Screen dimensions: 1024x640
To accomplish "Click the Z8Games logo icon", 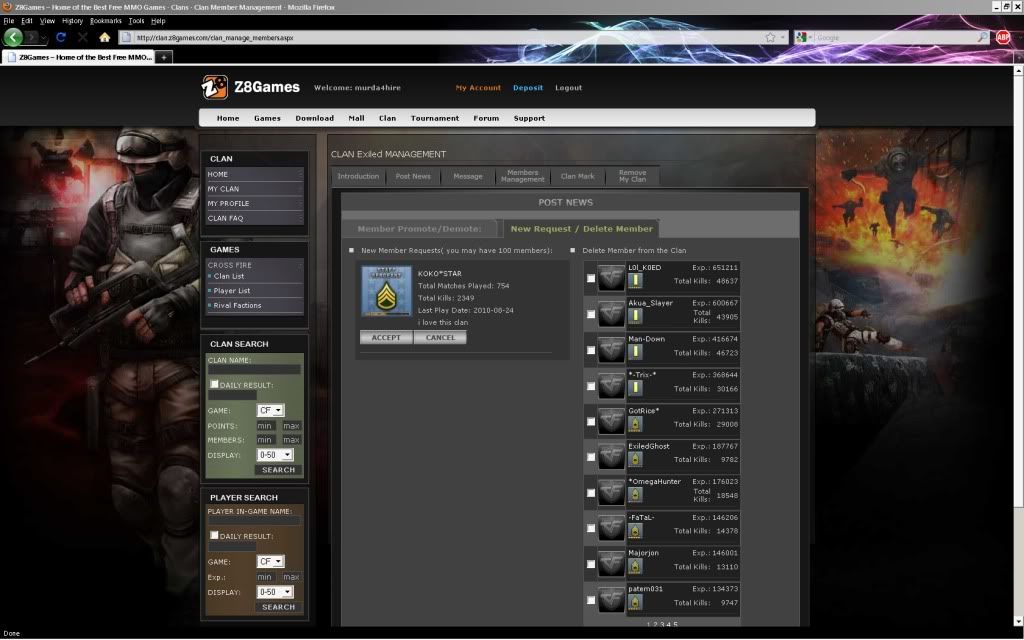I will click(215, 88).
